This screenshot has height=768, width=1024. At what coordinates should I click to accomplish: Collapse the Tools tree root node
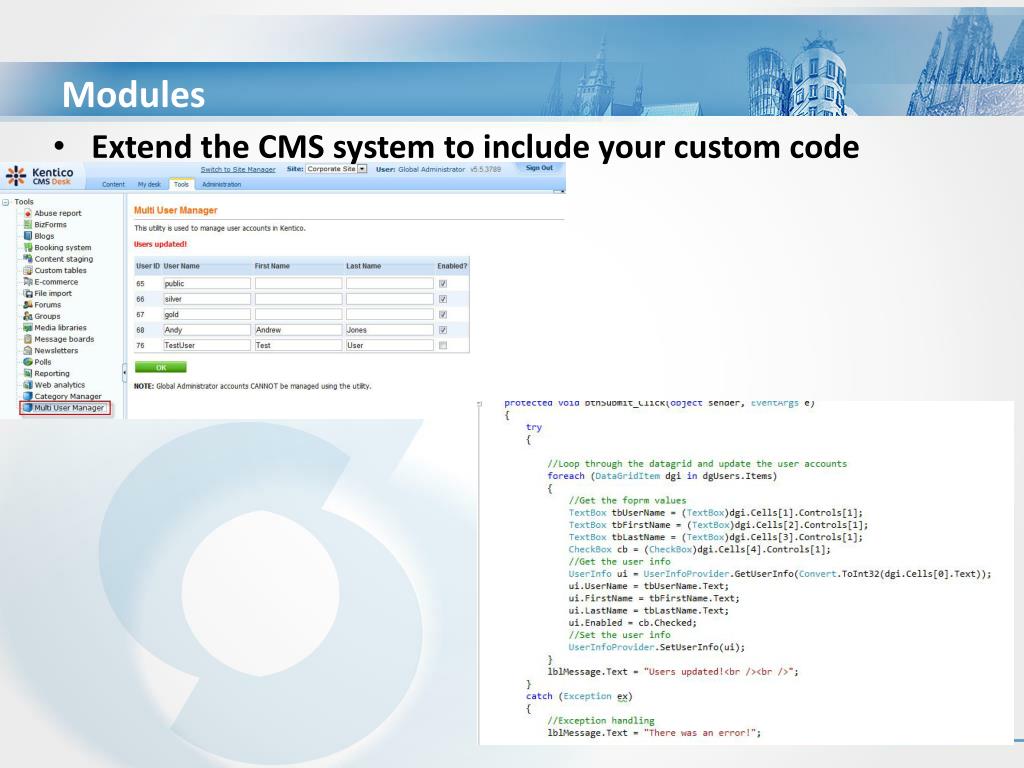pyautogui.click(x=6, y=202)
